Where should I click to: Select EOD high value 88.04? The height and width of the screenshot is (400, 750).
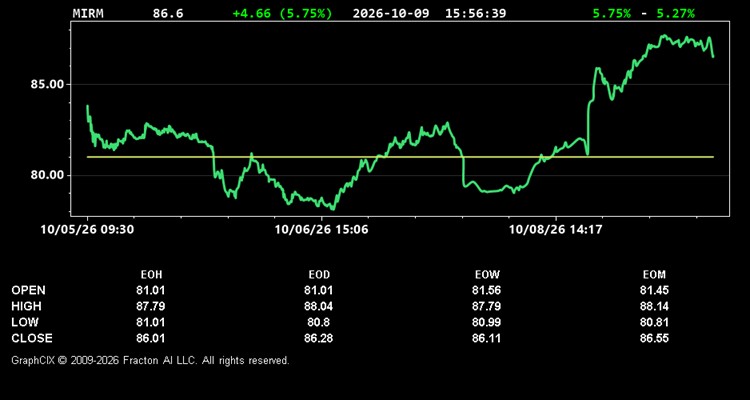(x=319, y=306)
